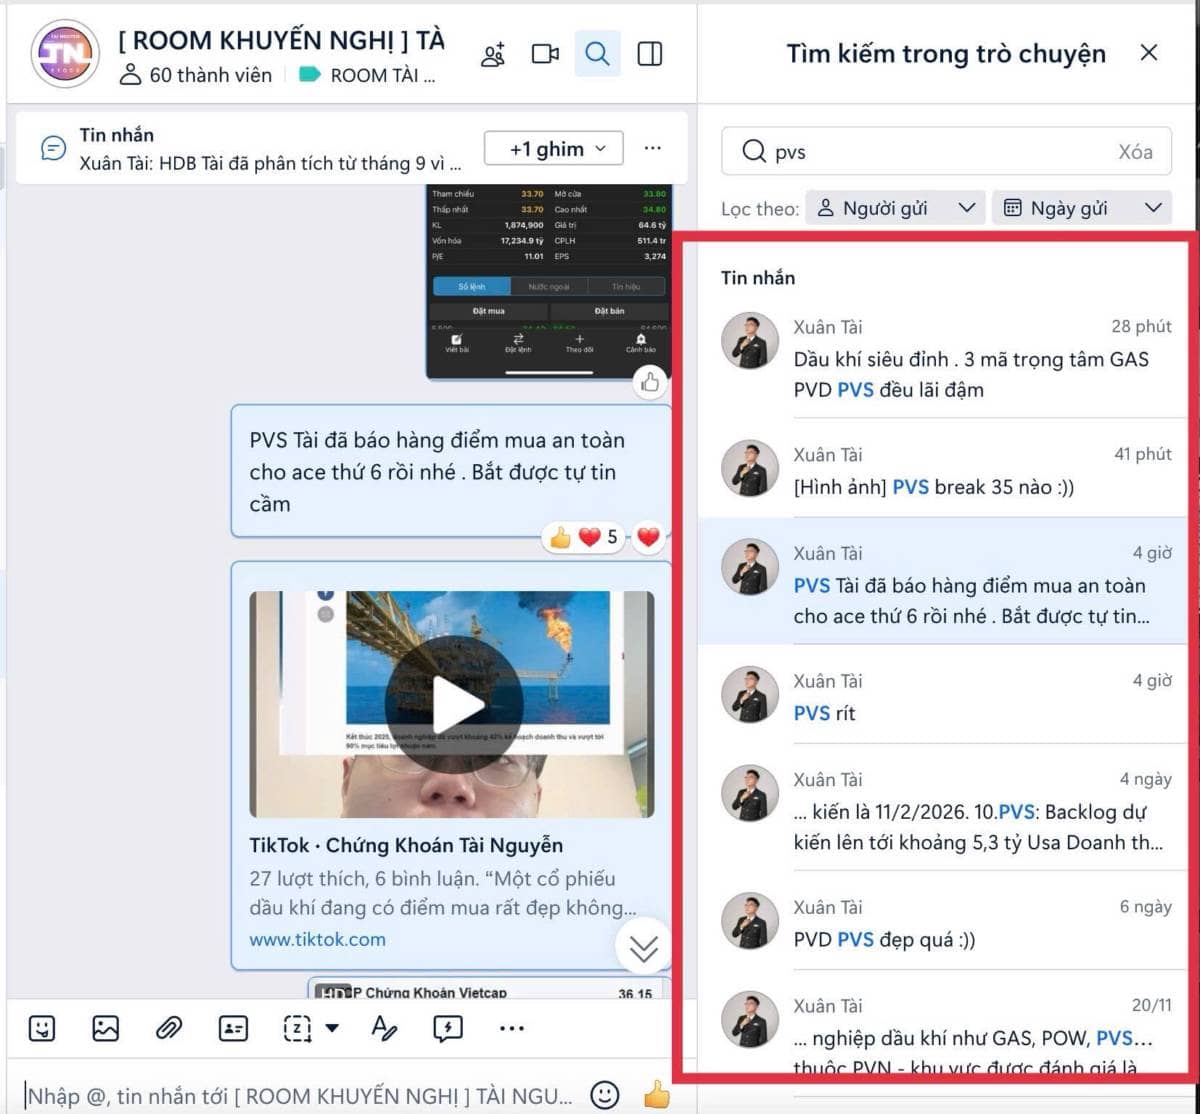This screenshot has width=1200, height=1114.
Task: Open the Người gửi sender filter
Action: tap(895, 208)
